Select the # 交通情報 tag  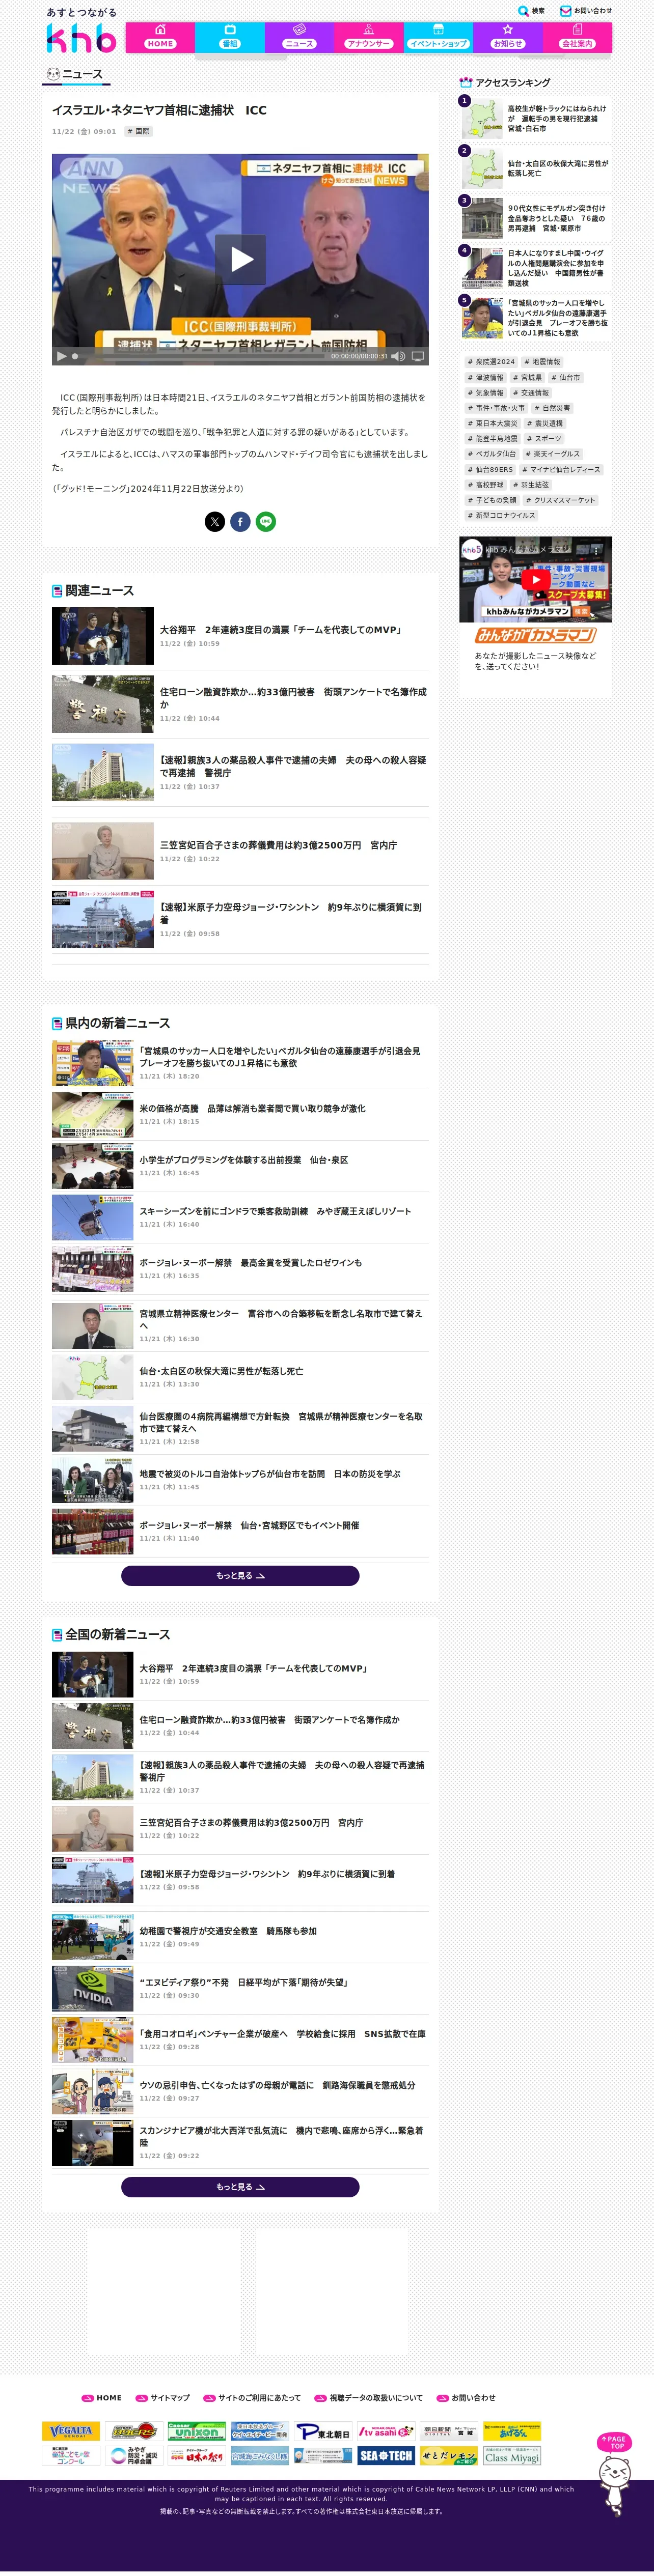[531, 393]
